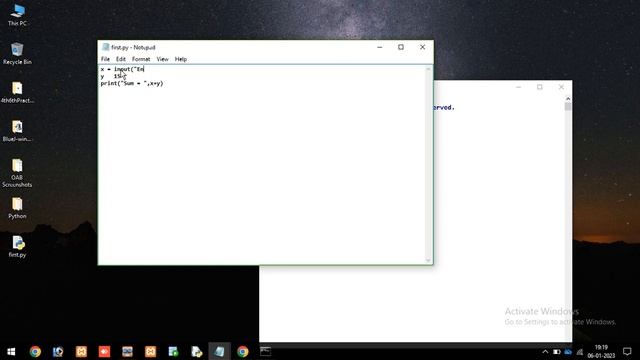Check the battery status tray icon
This screenshot has width=640, height=360.
point(556,352)
